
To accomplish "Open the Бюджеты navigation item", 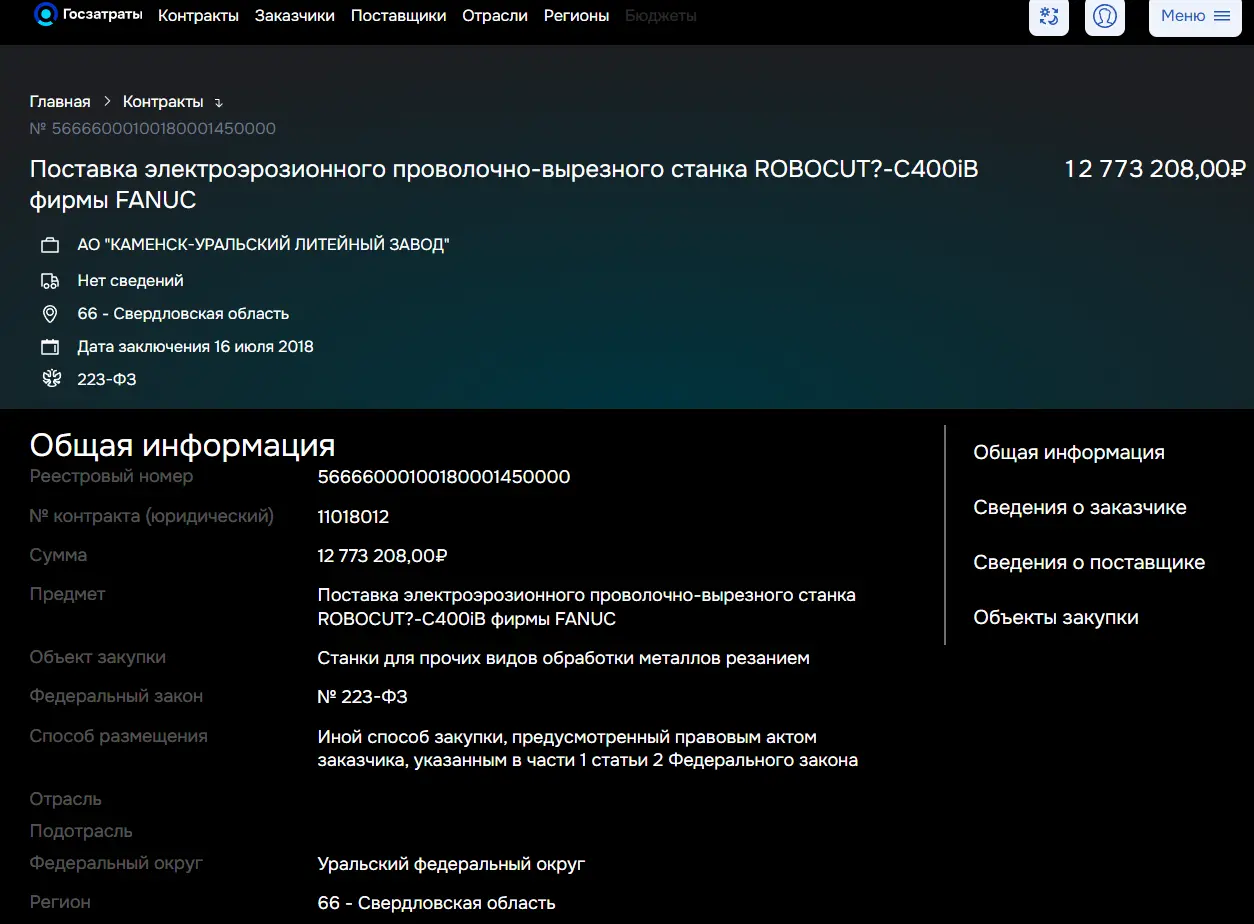I will coord(661,16).
